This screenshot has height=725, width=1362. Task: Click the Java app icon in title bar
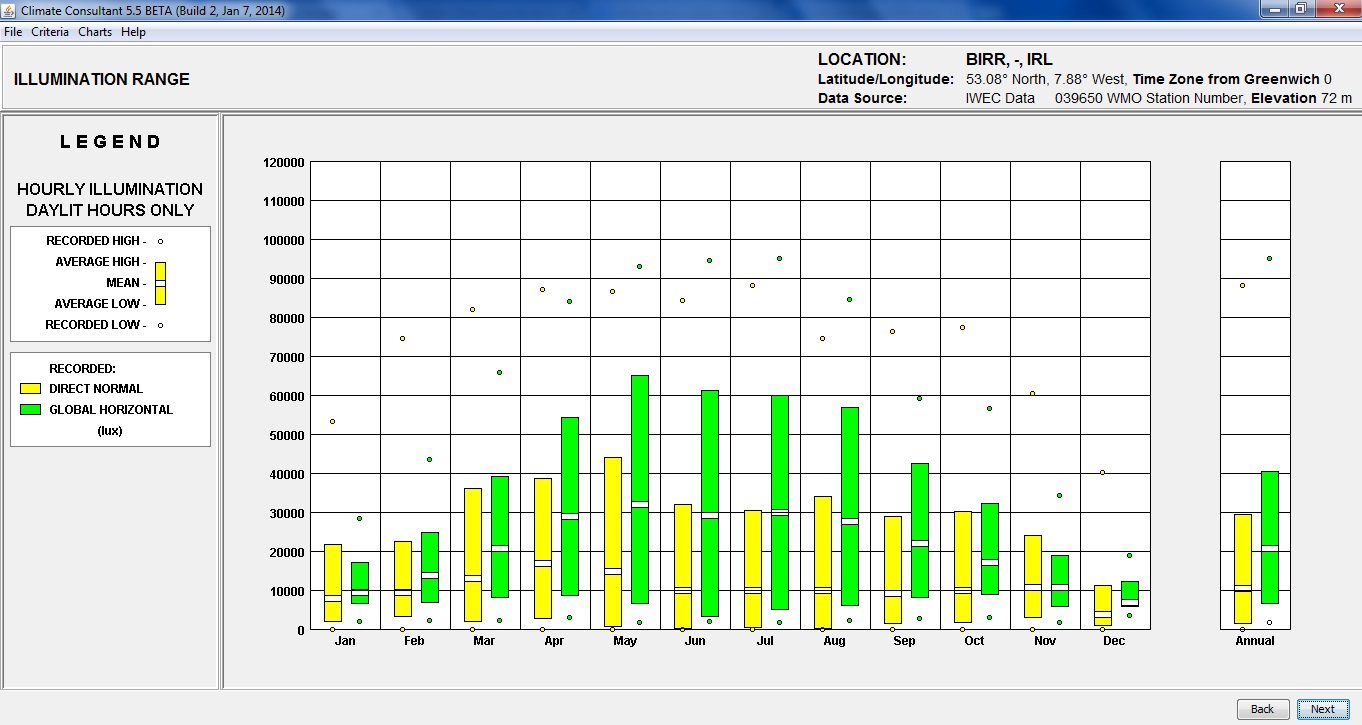10,10
